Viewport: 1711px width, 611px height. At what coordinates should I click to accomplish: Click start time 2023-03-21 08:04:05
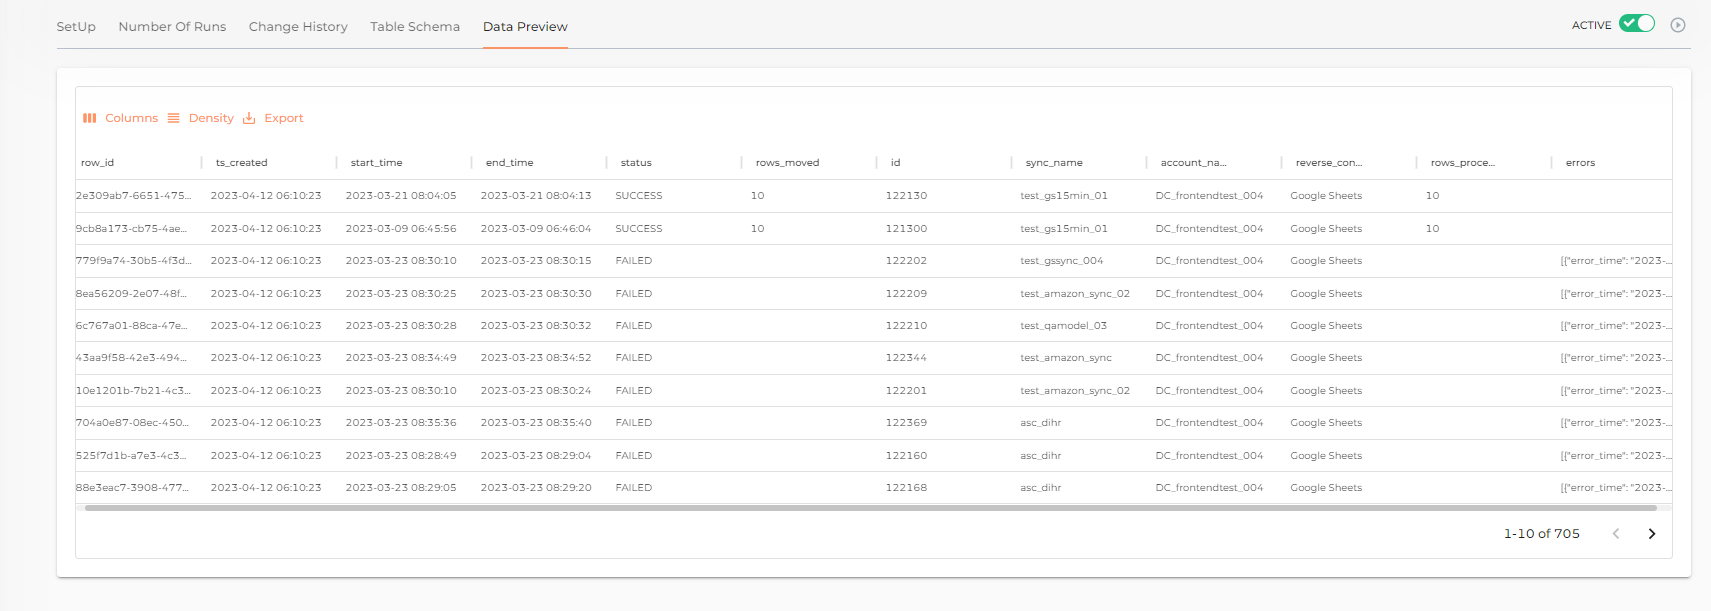tap(401, 196)
